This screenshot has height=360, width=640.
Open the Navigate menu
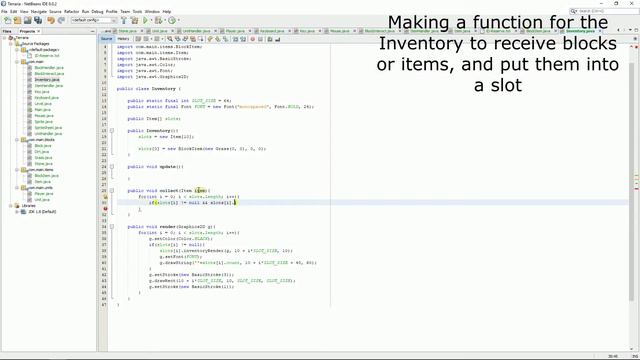click(39, 11)
